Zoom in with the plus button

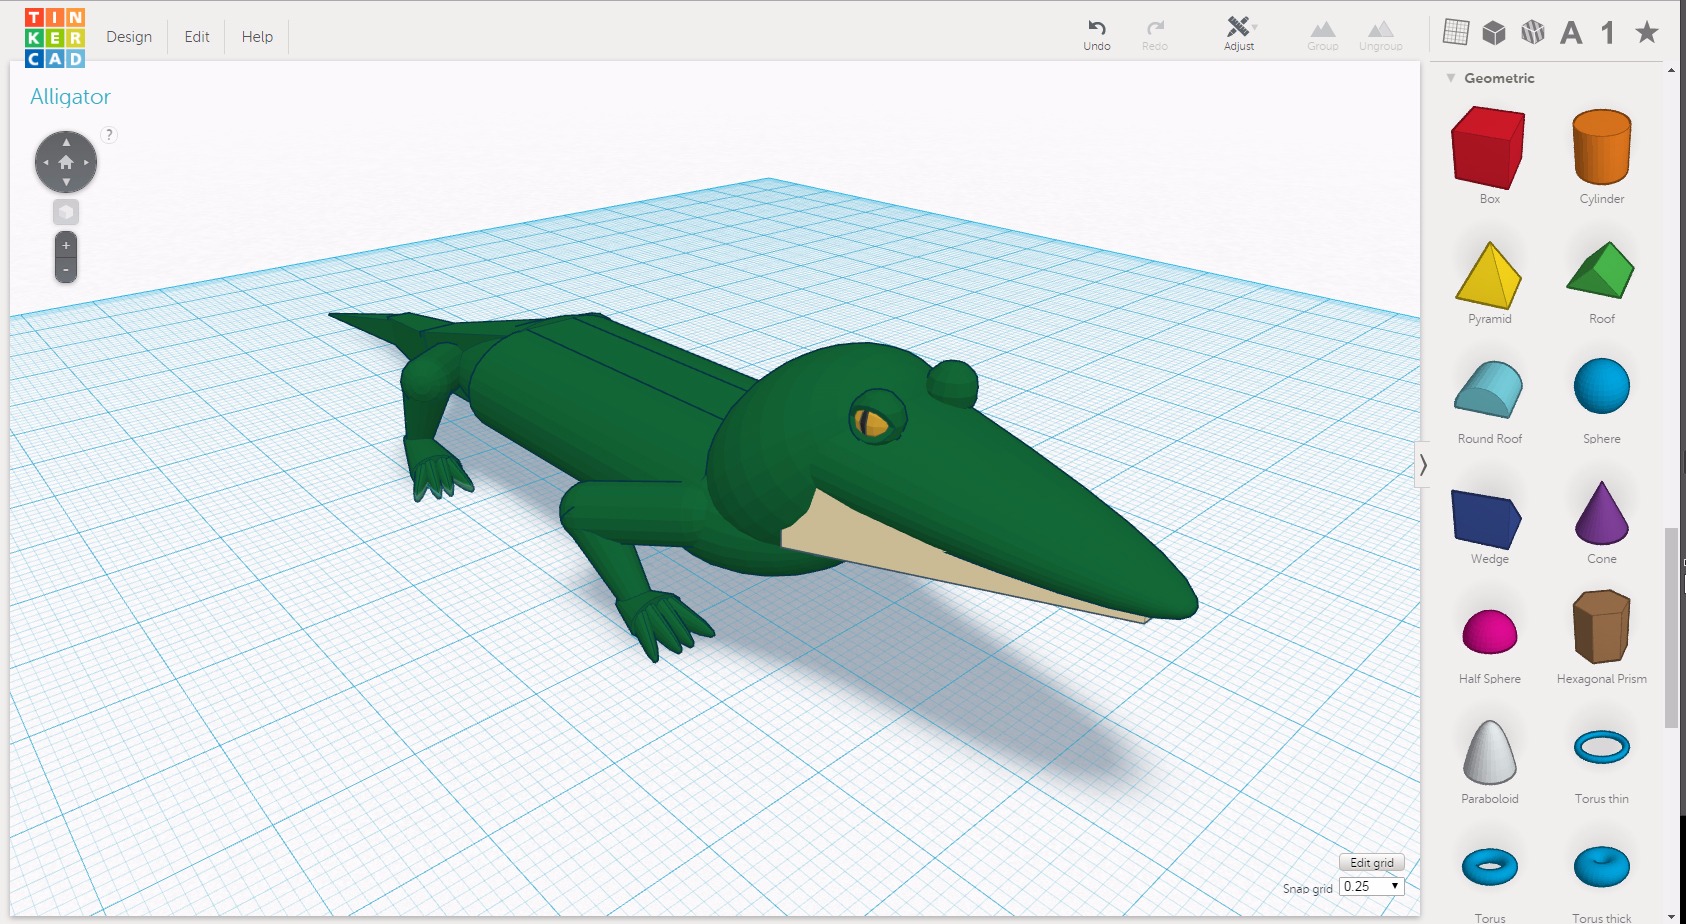[x=66, y=245]
